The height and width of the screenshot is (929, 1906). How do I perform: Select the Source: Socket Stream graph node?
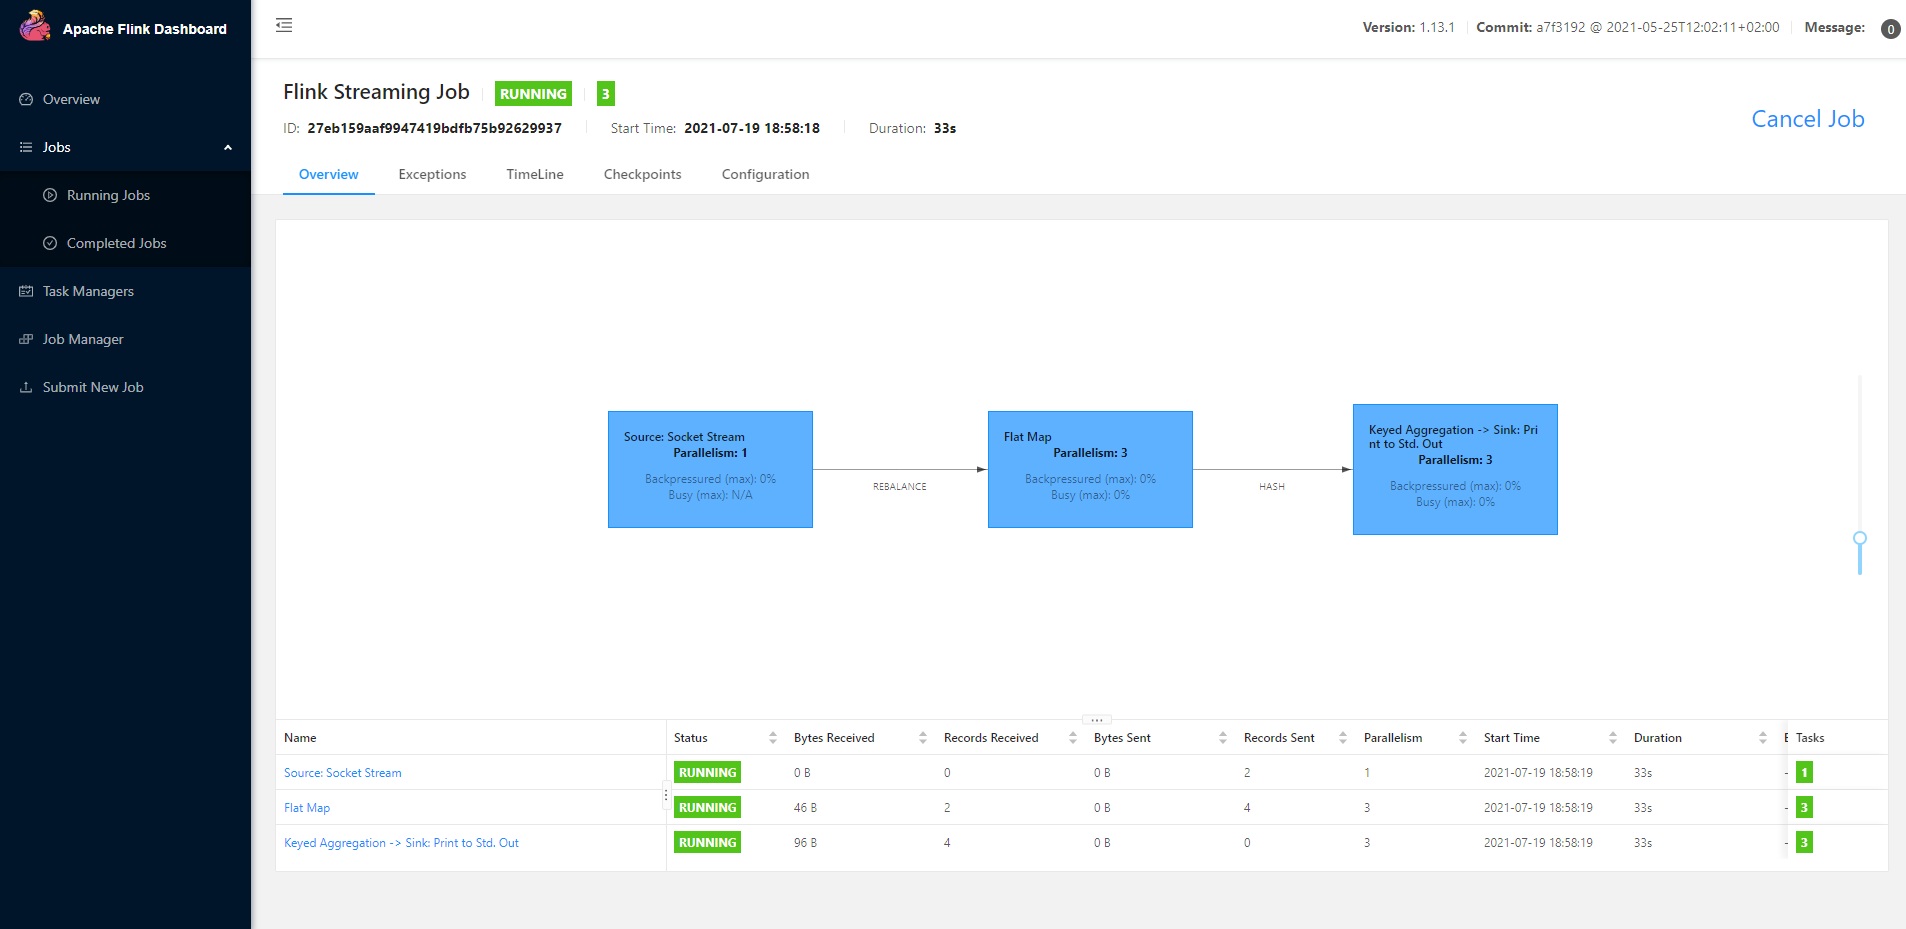pyautogui.click(x=710, y=469)
